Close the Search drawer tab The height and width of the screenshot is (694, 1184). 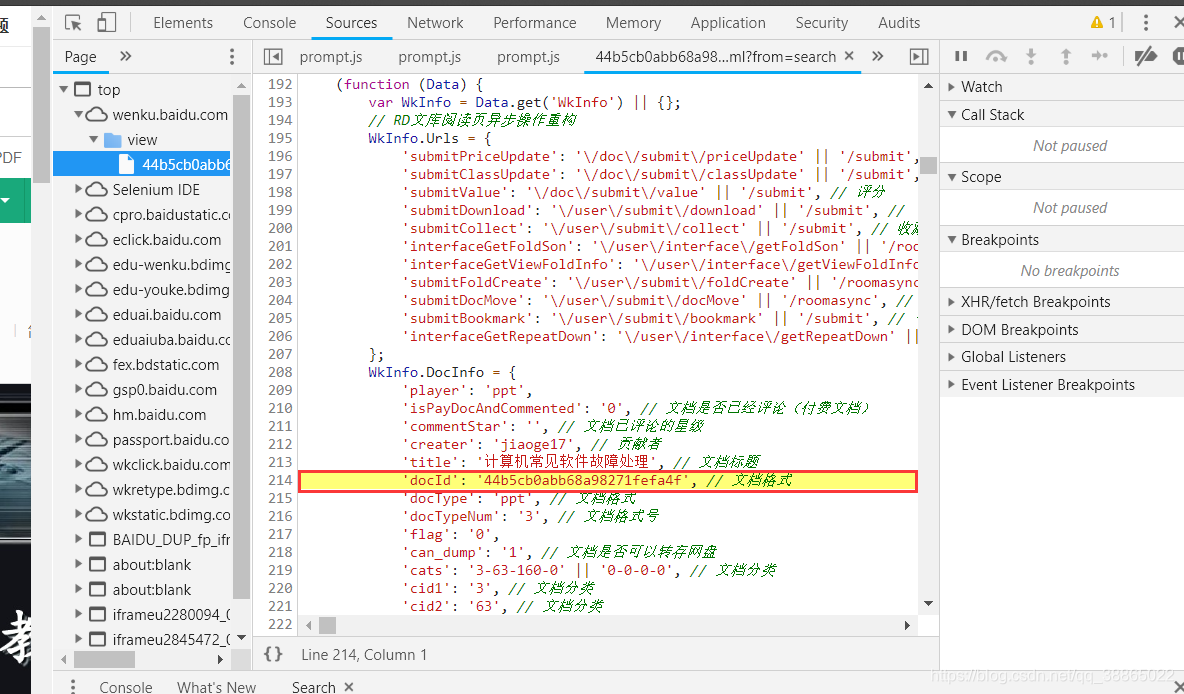(x=349, y=686)
